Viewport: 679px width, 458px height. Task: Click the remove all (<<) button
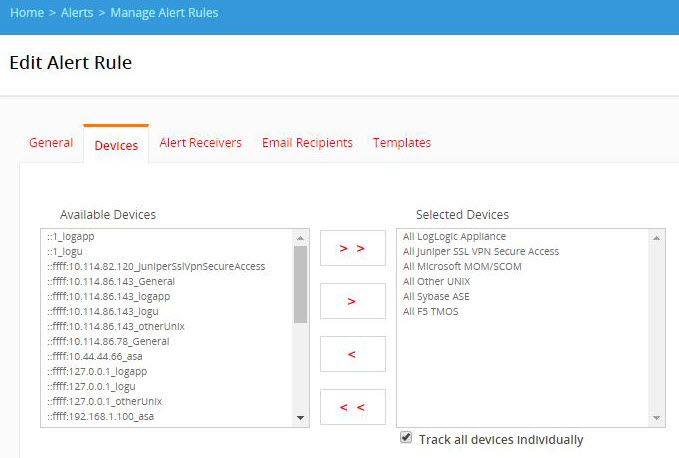tap(352, 407)
